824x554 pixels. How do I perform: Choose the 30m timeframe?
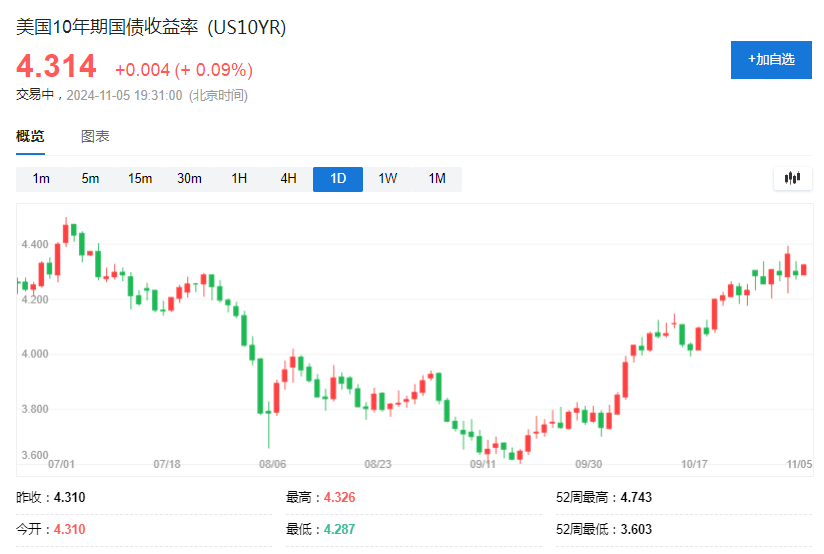coord(189,179)
